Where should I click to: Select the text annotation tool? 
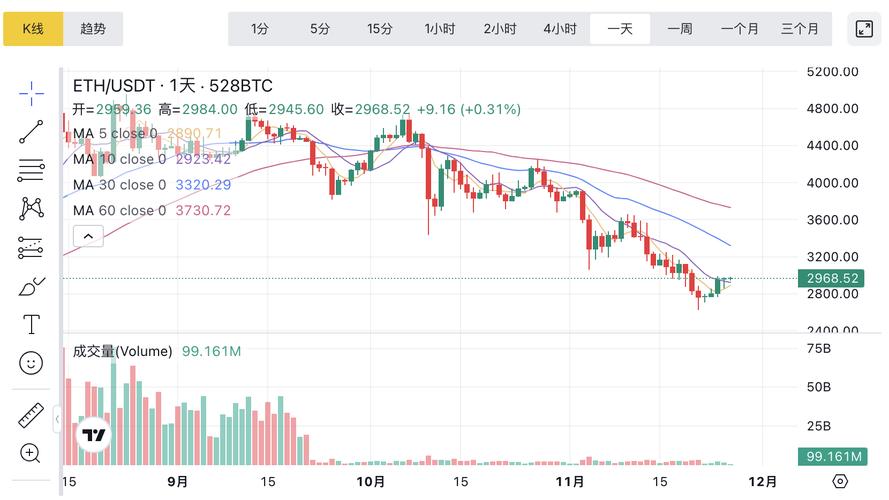(31, 324)
